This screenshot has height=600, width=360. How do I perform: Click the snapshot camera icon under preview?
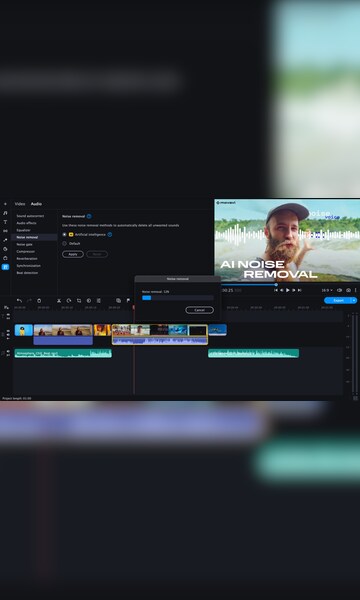(349, 290)
